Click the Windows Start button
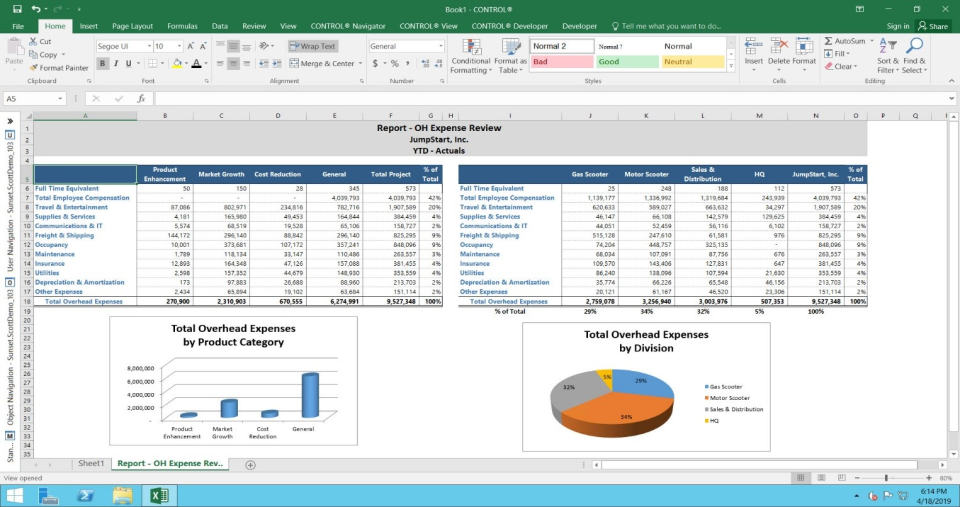The height and width of the screenshot is (507, 960). point(15,494)
